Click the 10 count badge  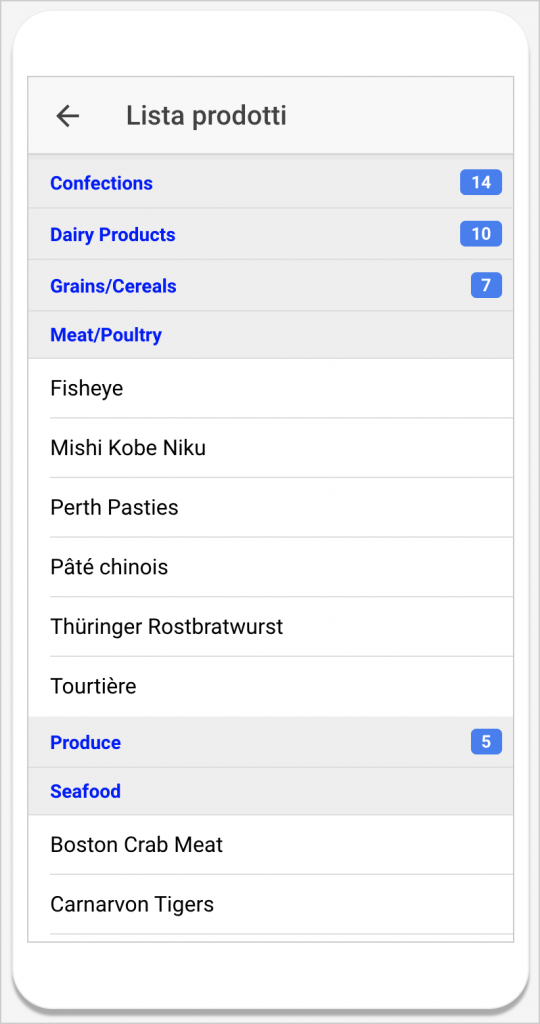tap(481, 234)
